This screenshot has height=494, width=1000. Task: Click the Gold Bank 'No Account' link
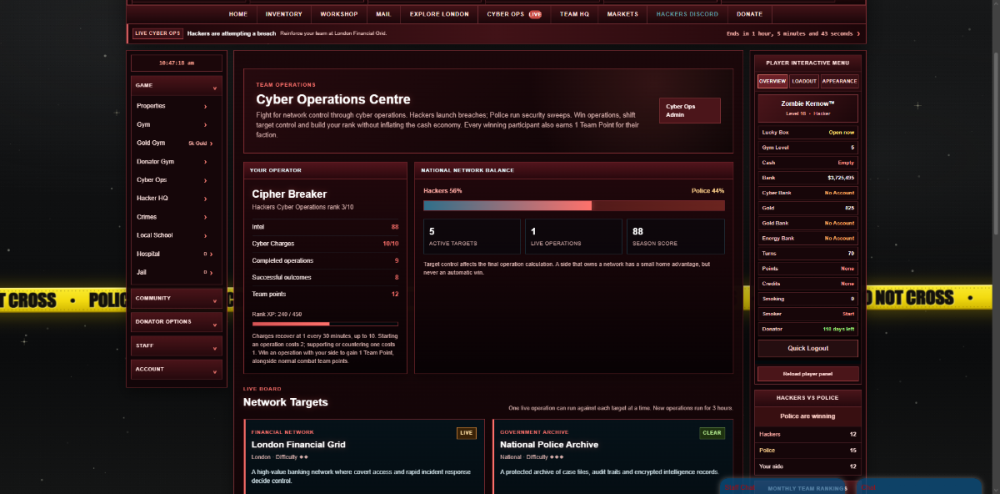click(839, 223)
